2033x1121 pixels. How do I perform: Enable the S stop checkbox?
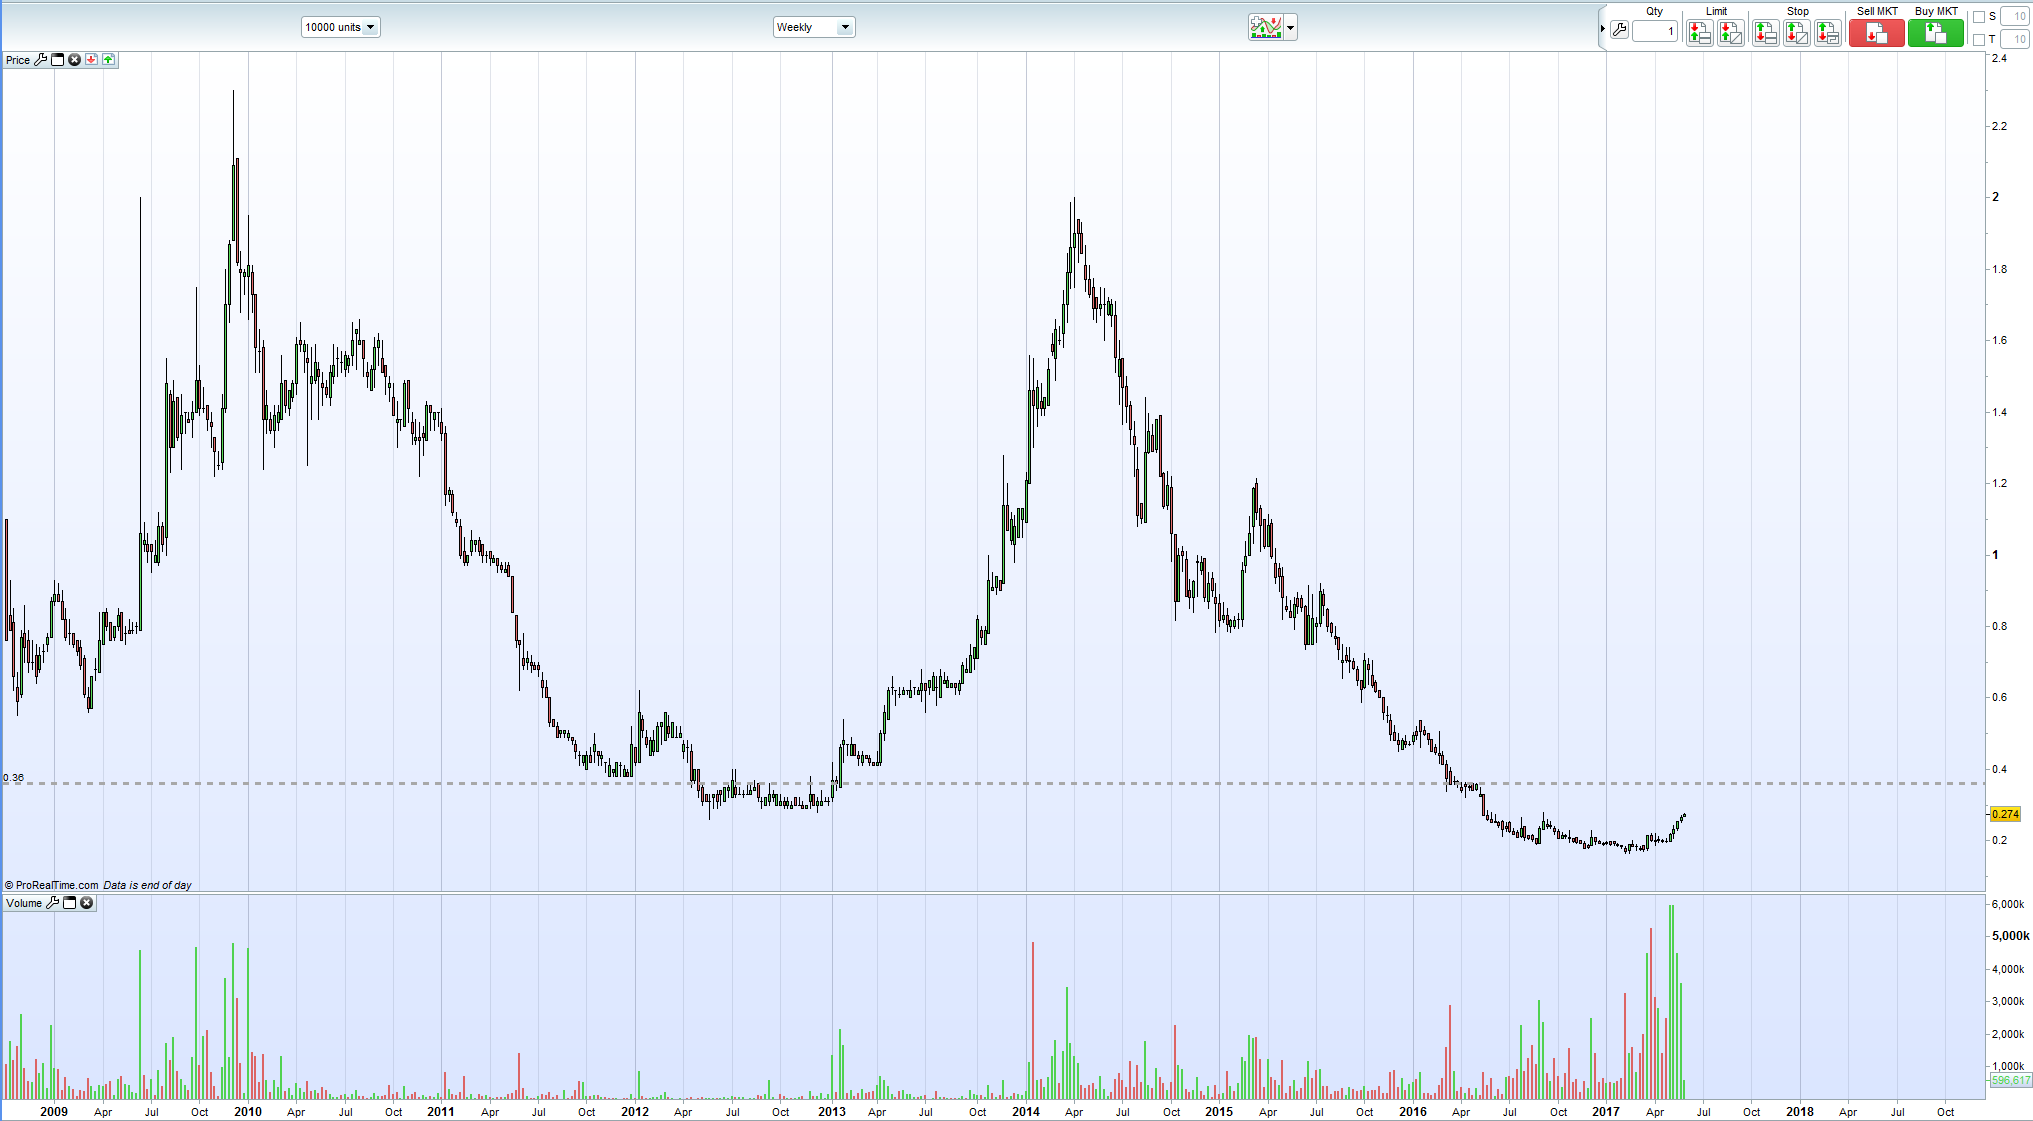click(1979, 17)
